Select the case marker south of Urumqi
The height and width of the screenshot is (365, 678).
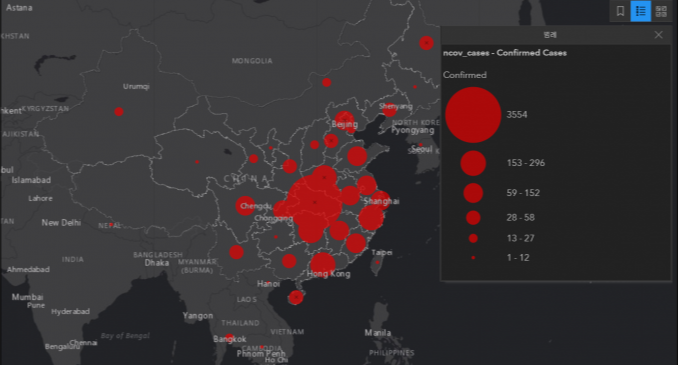pos(118,112)
